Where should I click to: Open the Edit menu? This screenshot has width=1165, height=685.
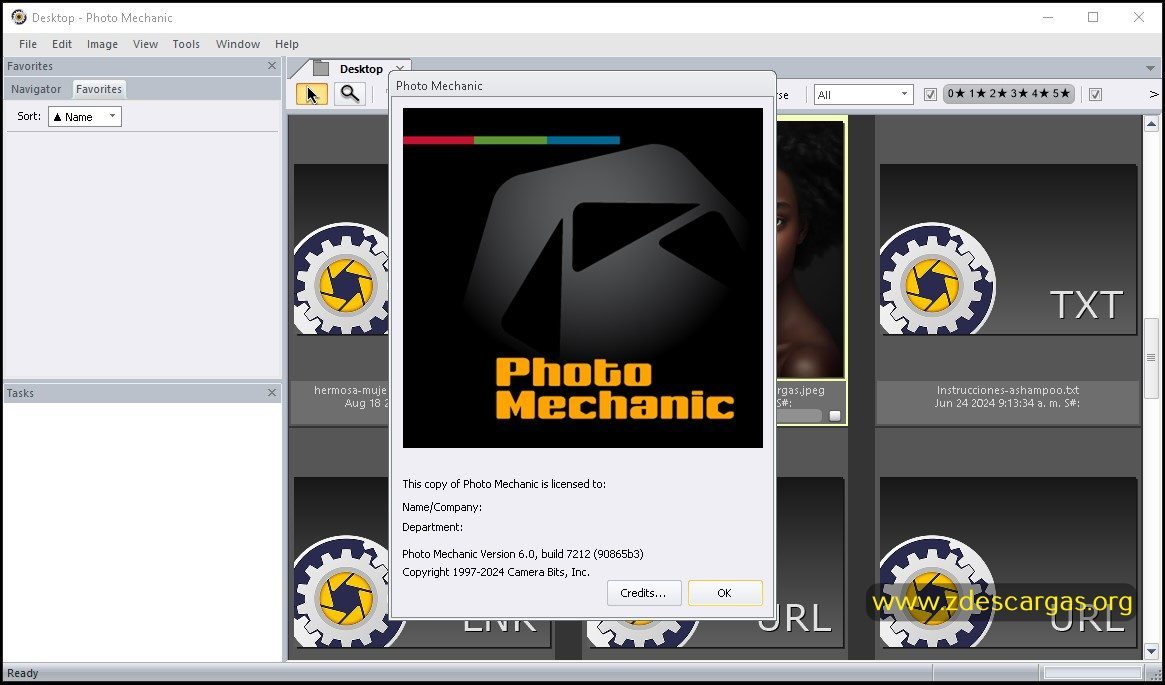click(x=62, y=44)
